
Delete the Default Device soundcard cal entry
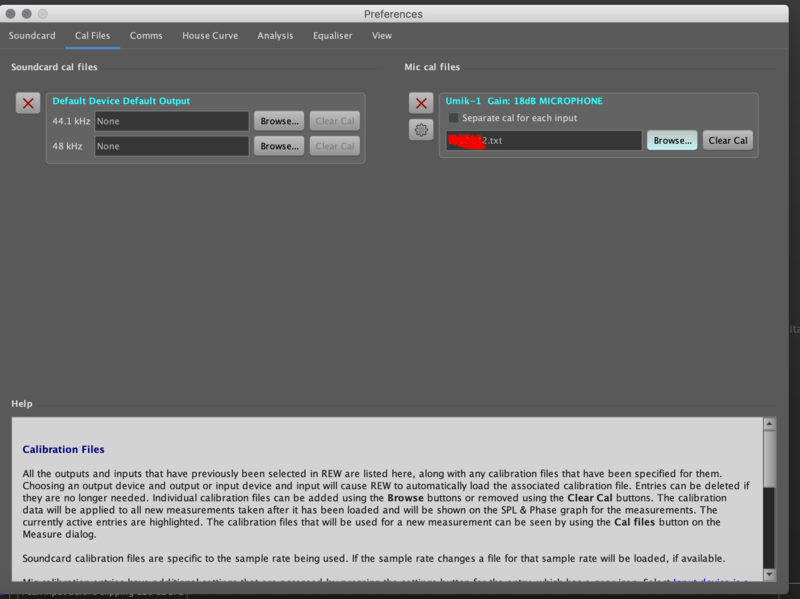click(28, 103)
